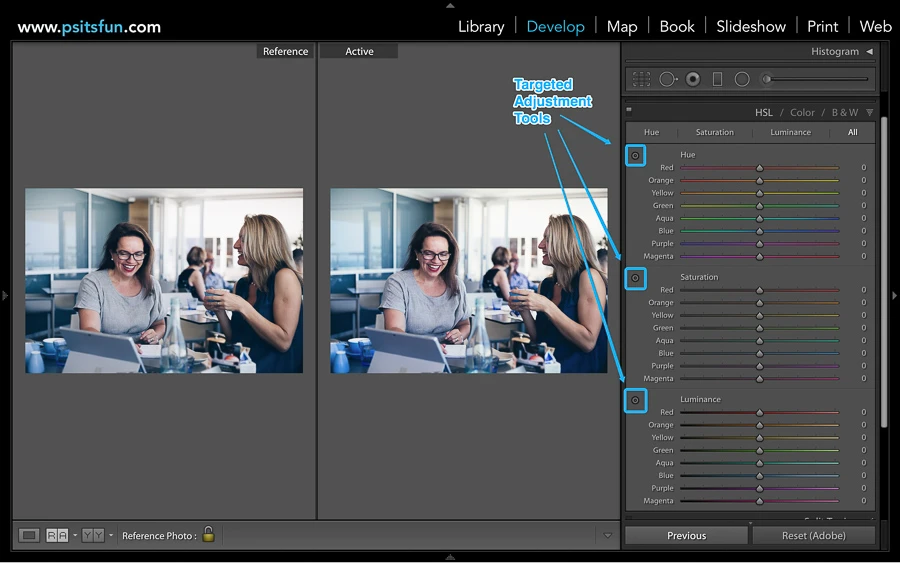Hide the top module picker panel
This screenshot has height=563, width=900.
tap(450, 5)
